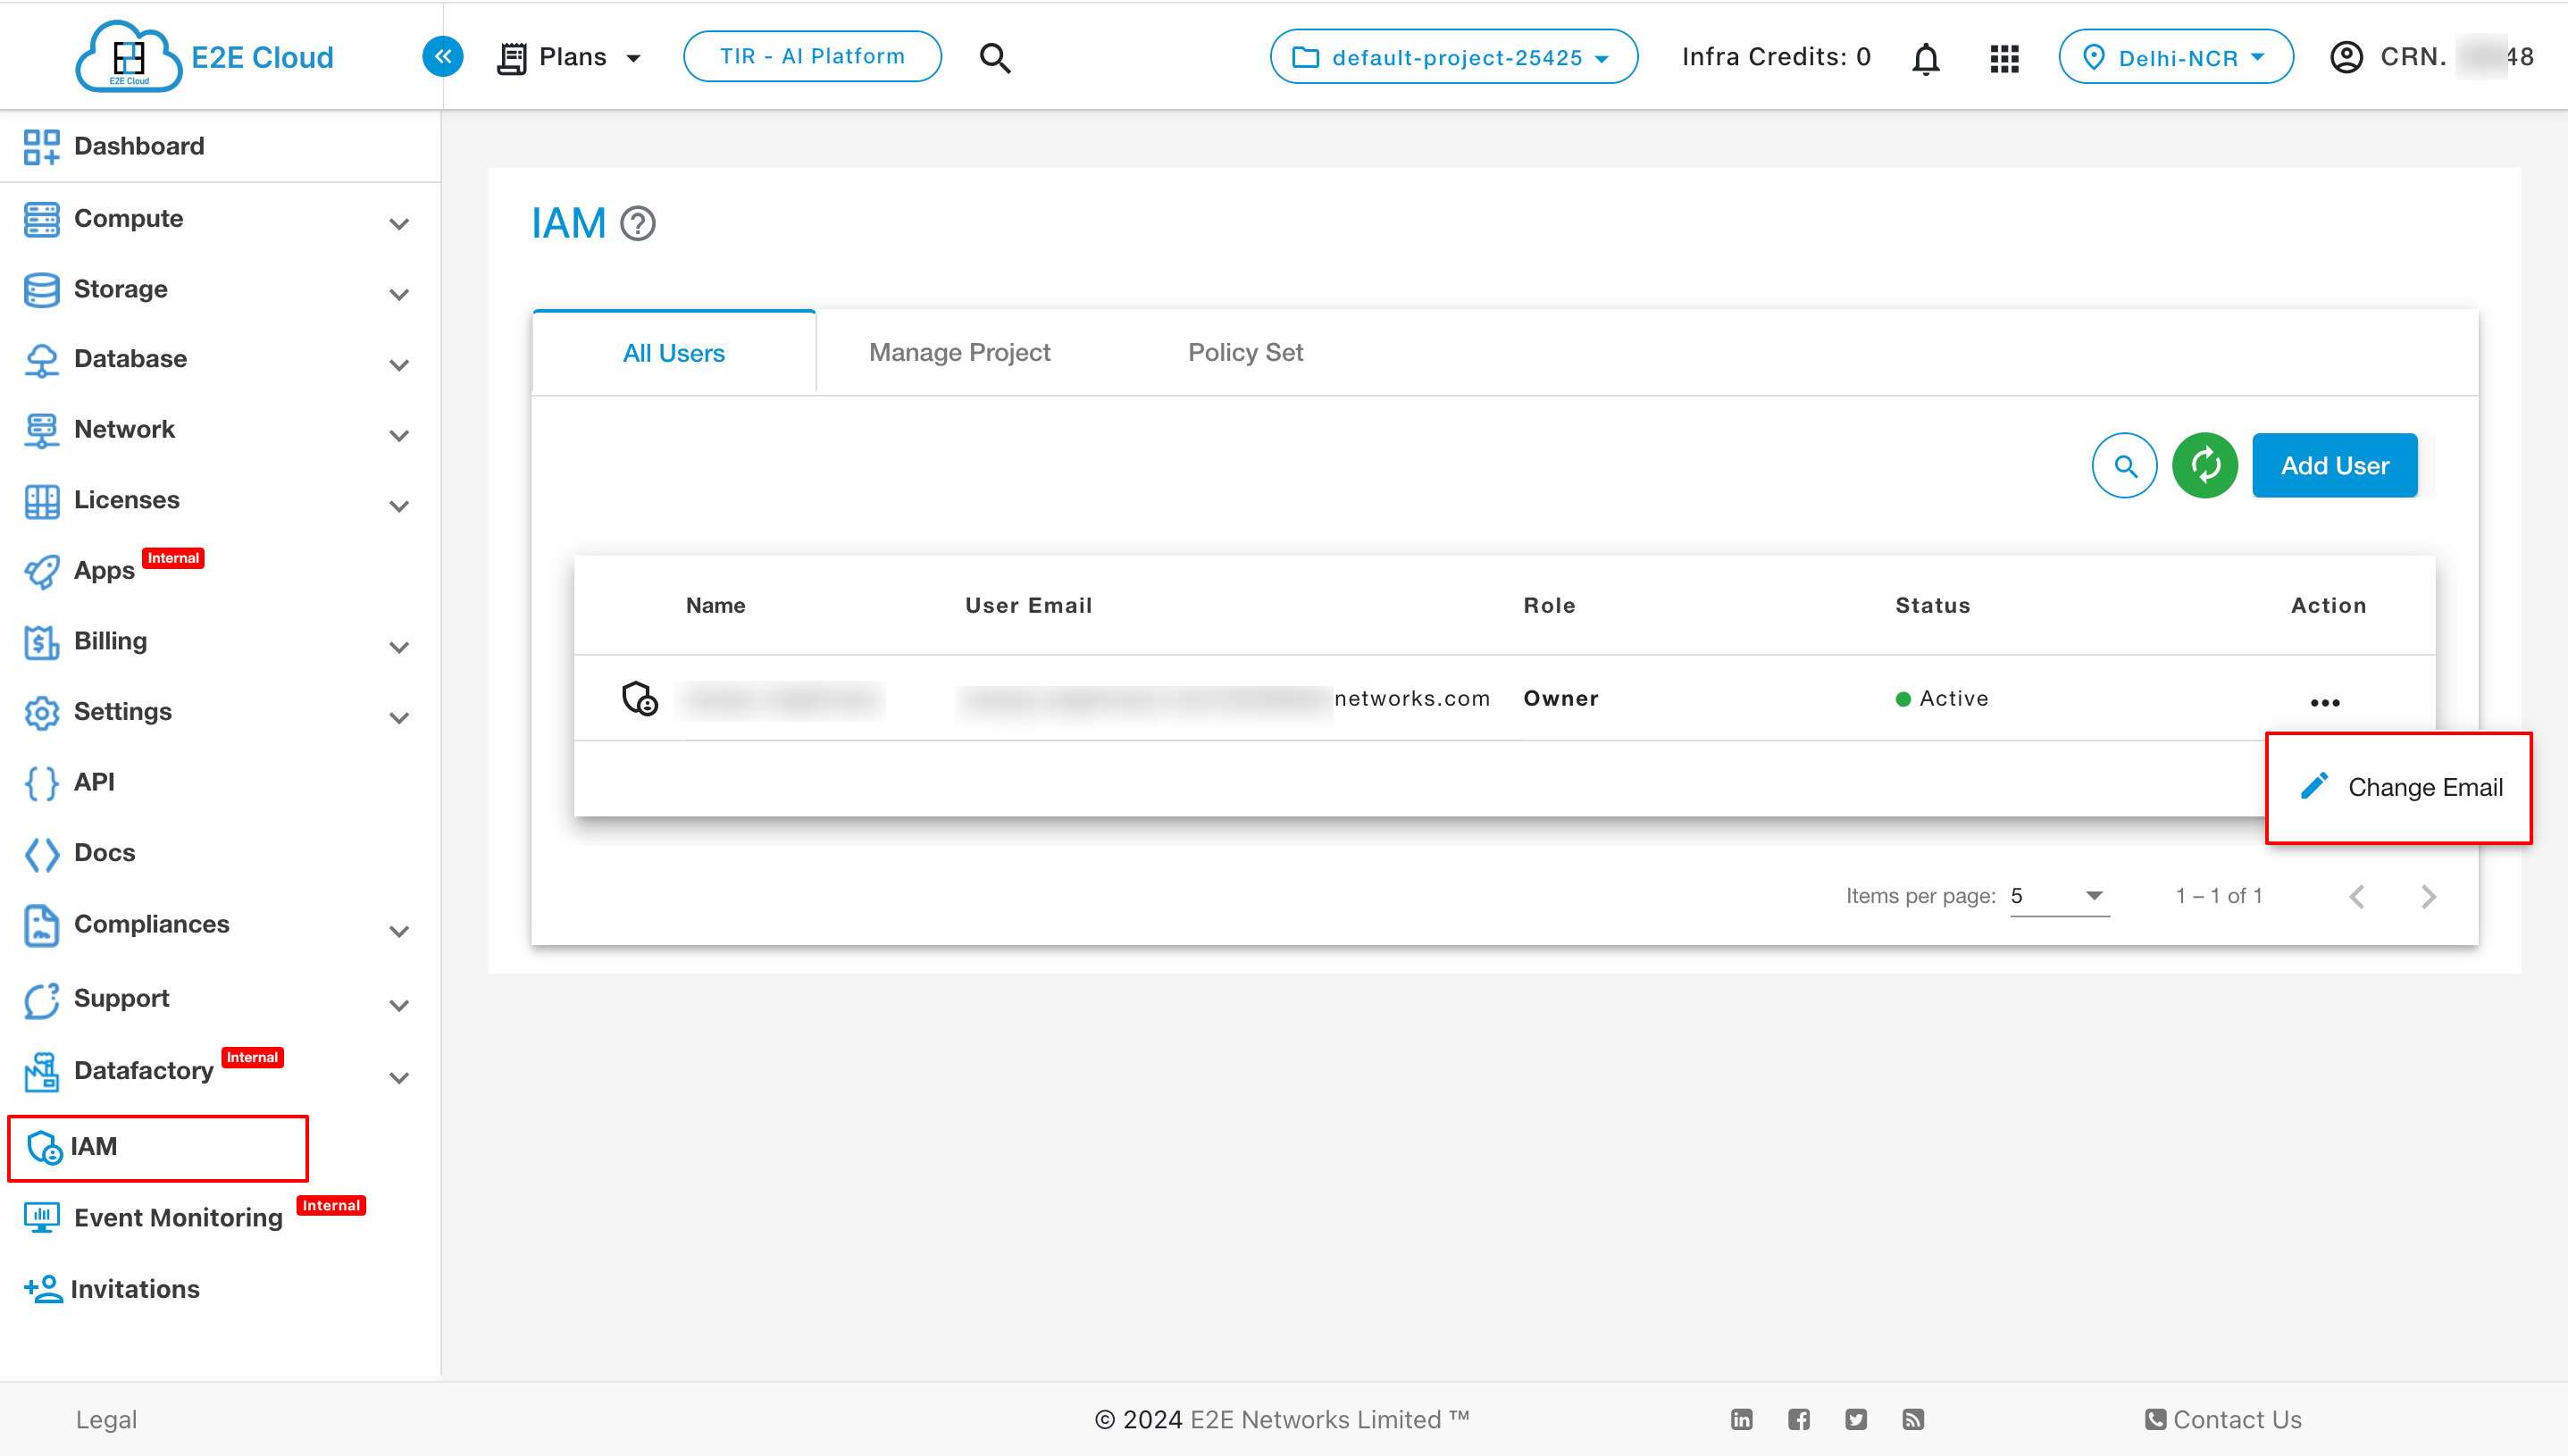Click the Datafactory sidebar icon
This screenshot has width=2568, height=1456.
[x=42, y=1072]
